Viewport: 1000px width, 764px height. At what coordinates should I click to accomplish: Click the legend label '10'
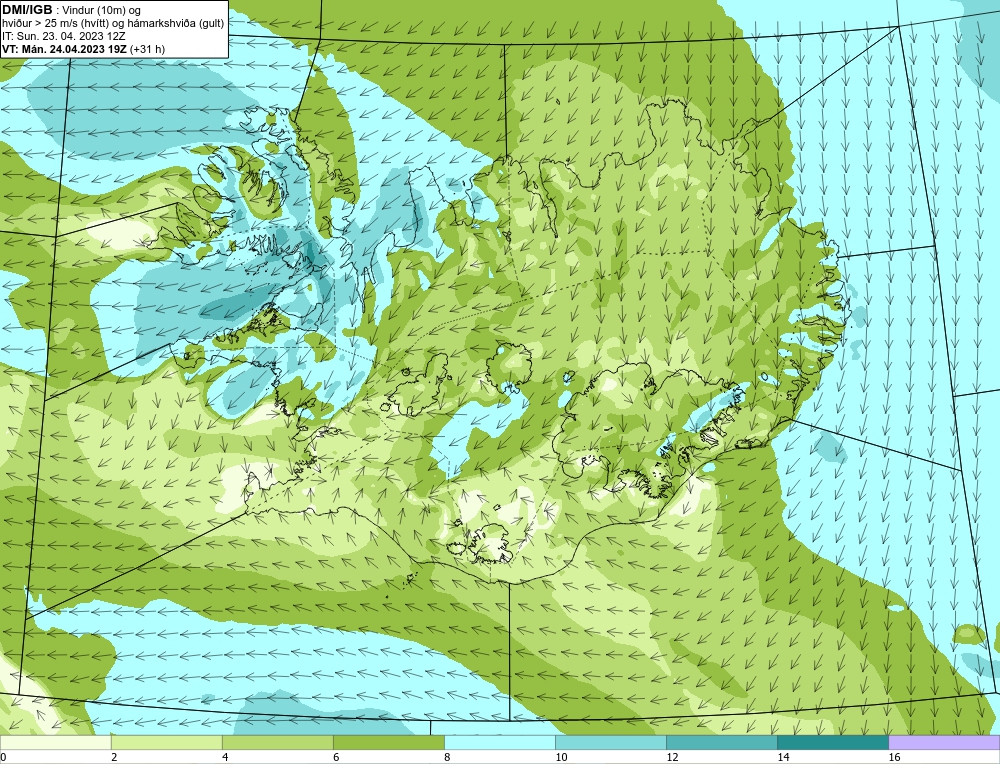coord(561,757)
